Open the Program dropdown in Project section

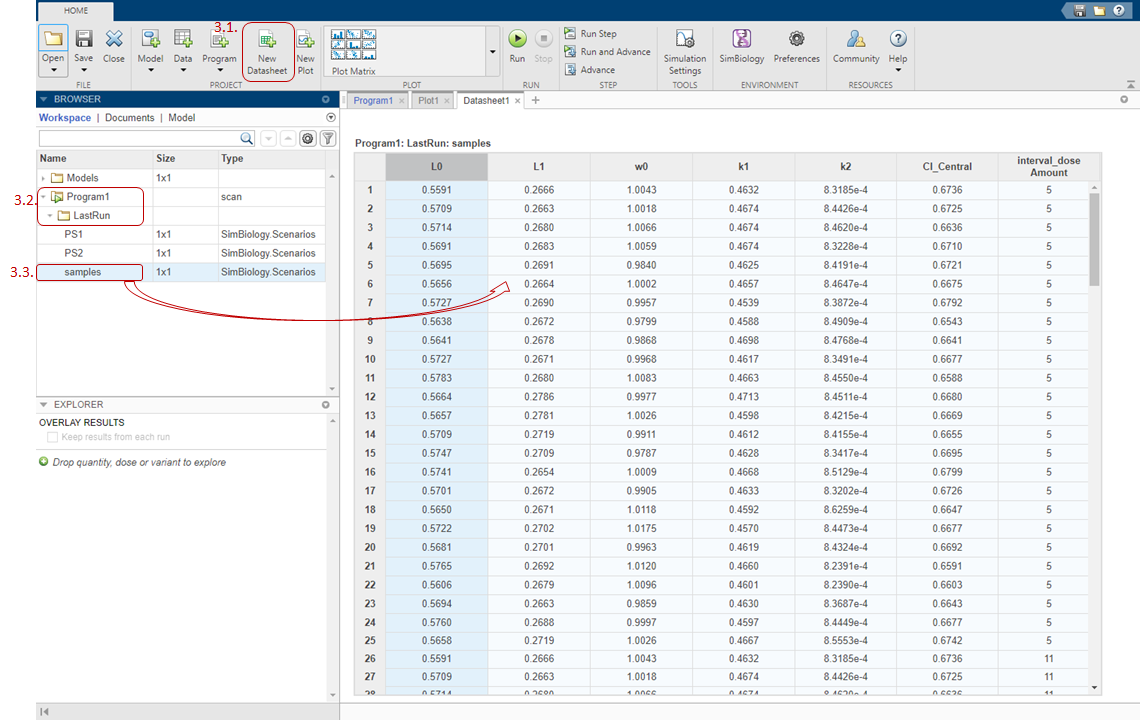(219, 70)
